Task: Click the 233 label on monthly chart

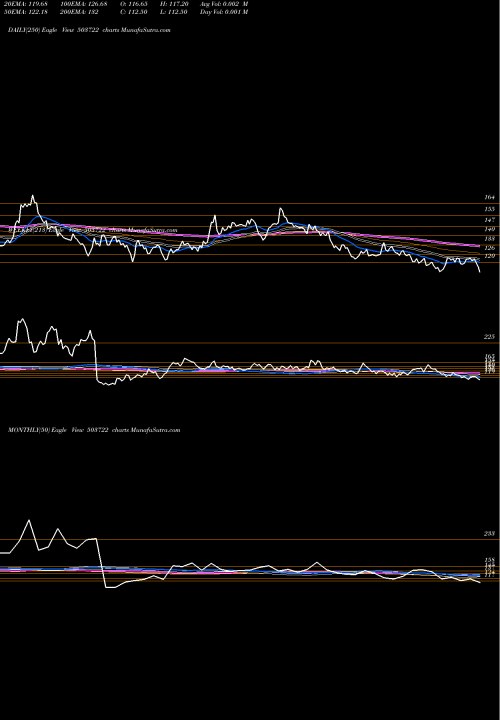Action: click(489, 534)
